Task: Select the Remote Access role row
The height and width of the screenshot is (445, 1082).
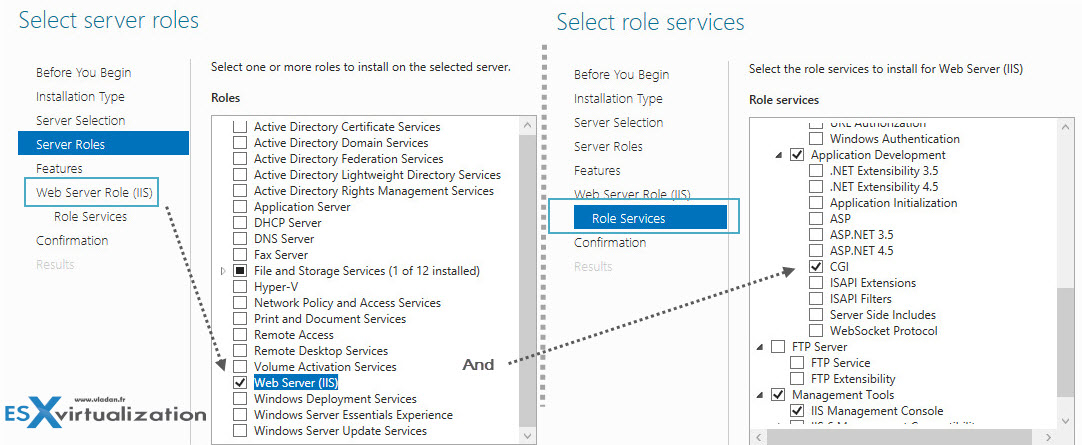Action: pos(294,335)
